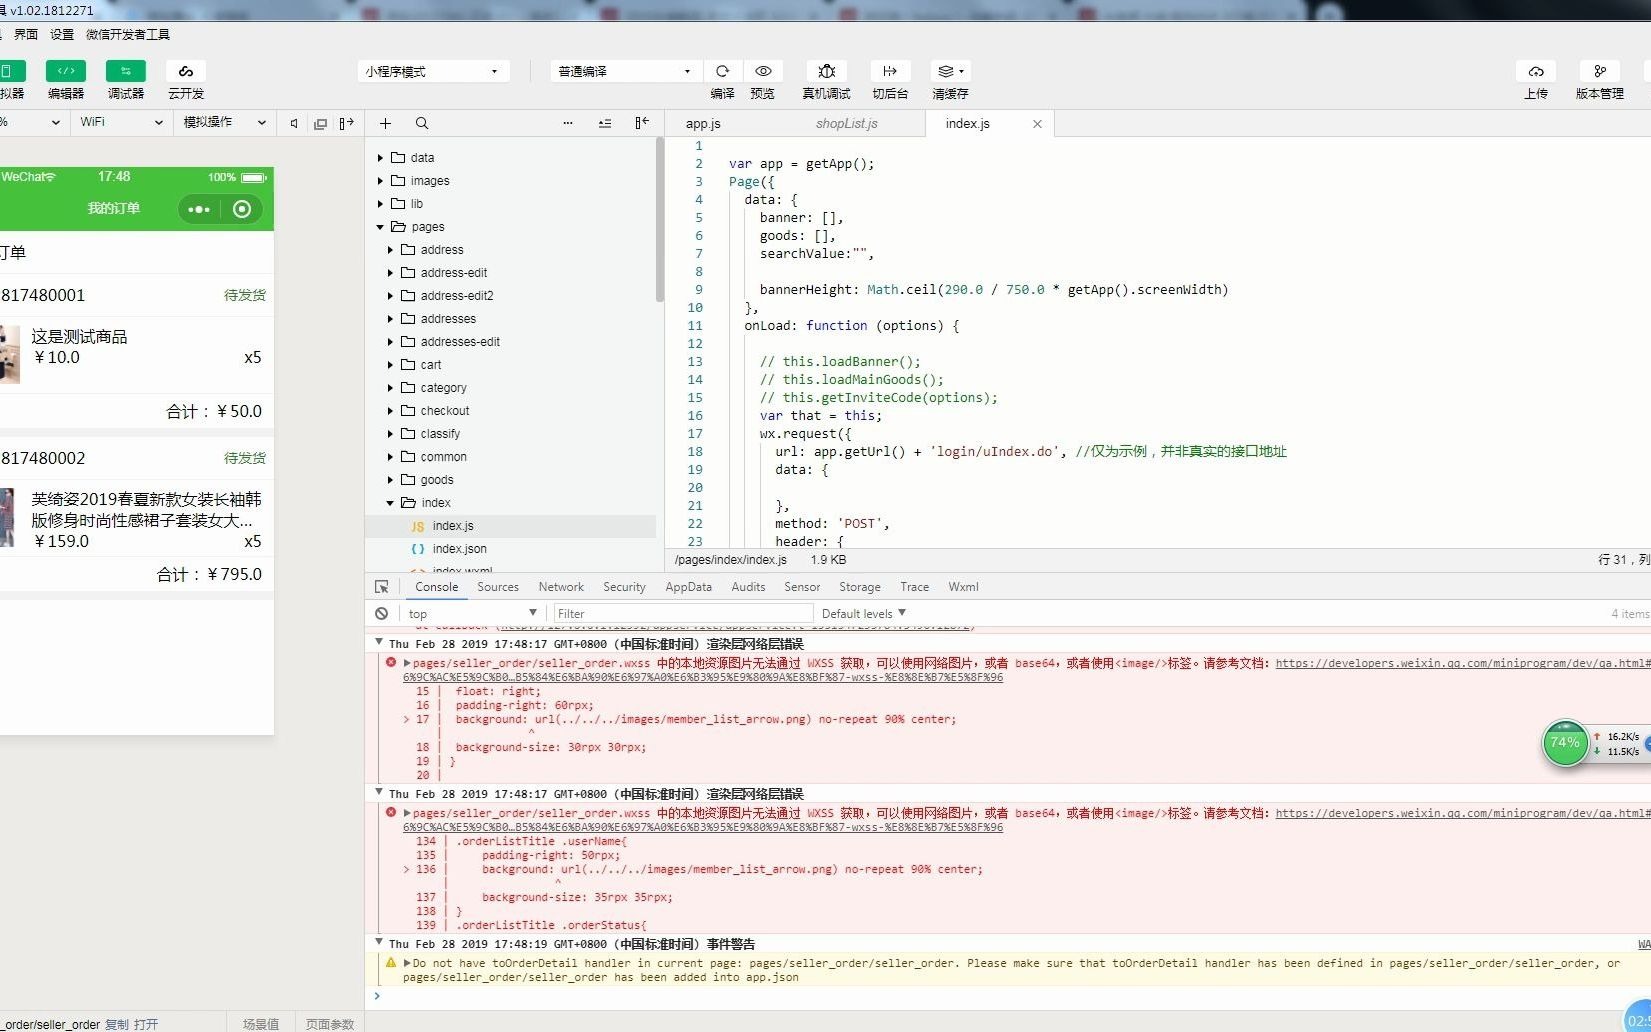Open compile mode dropdown 普通编译

pyautogui.click(x=626, y=71)
